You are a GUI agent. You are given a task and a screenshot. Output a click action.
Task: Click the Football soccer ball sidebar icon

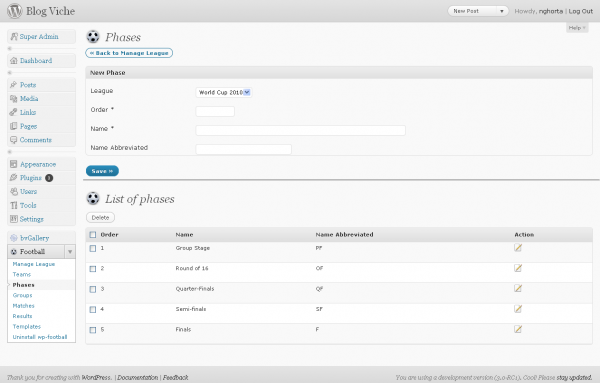pyautogui.click(x=14, y=251)
